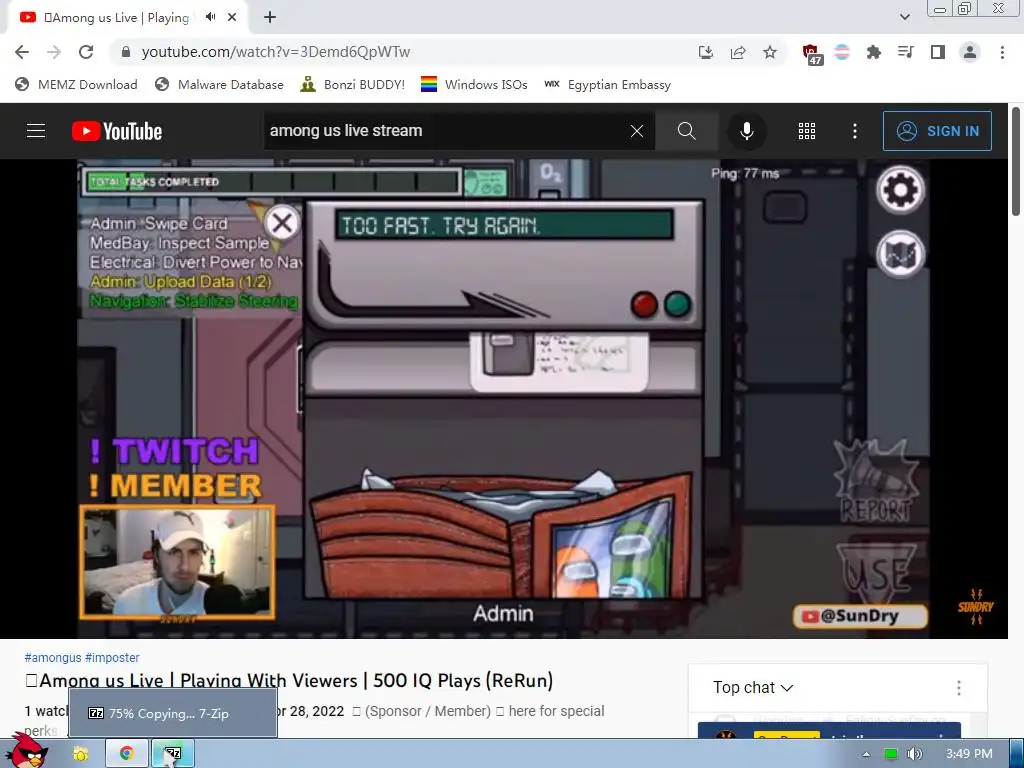The width and height of the screenshot is (1024, 768).
Task: Click the in-game gear settings icon
Action: (x=900, y=189)
